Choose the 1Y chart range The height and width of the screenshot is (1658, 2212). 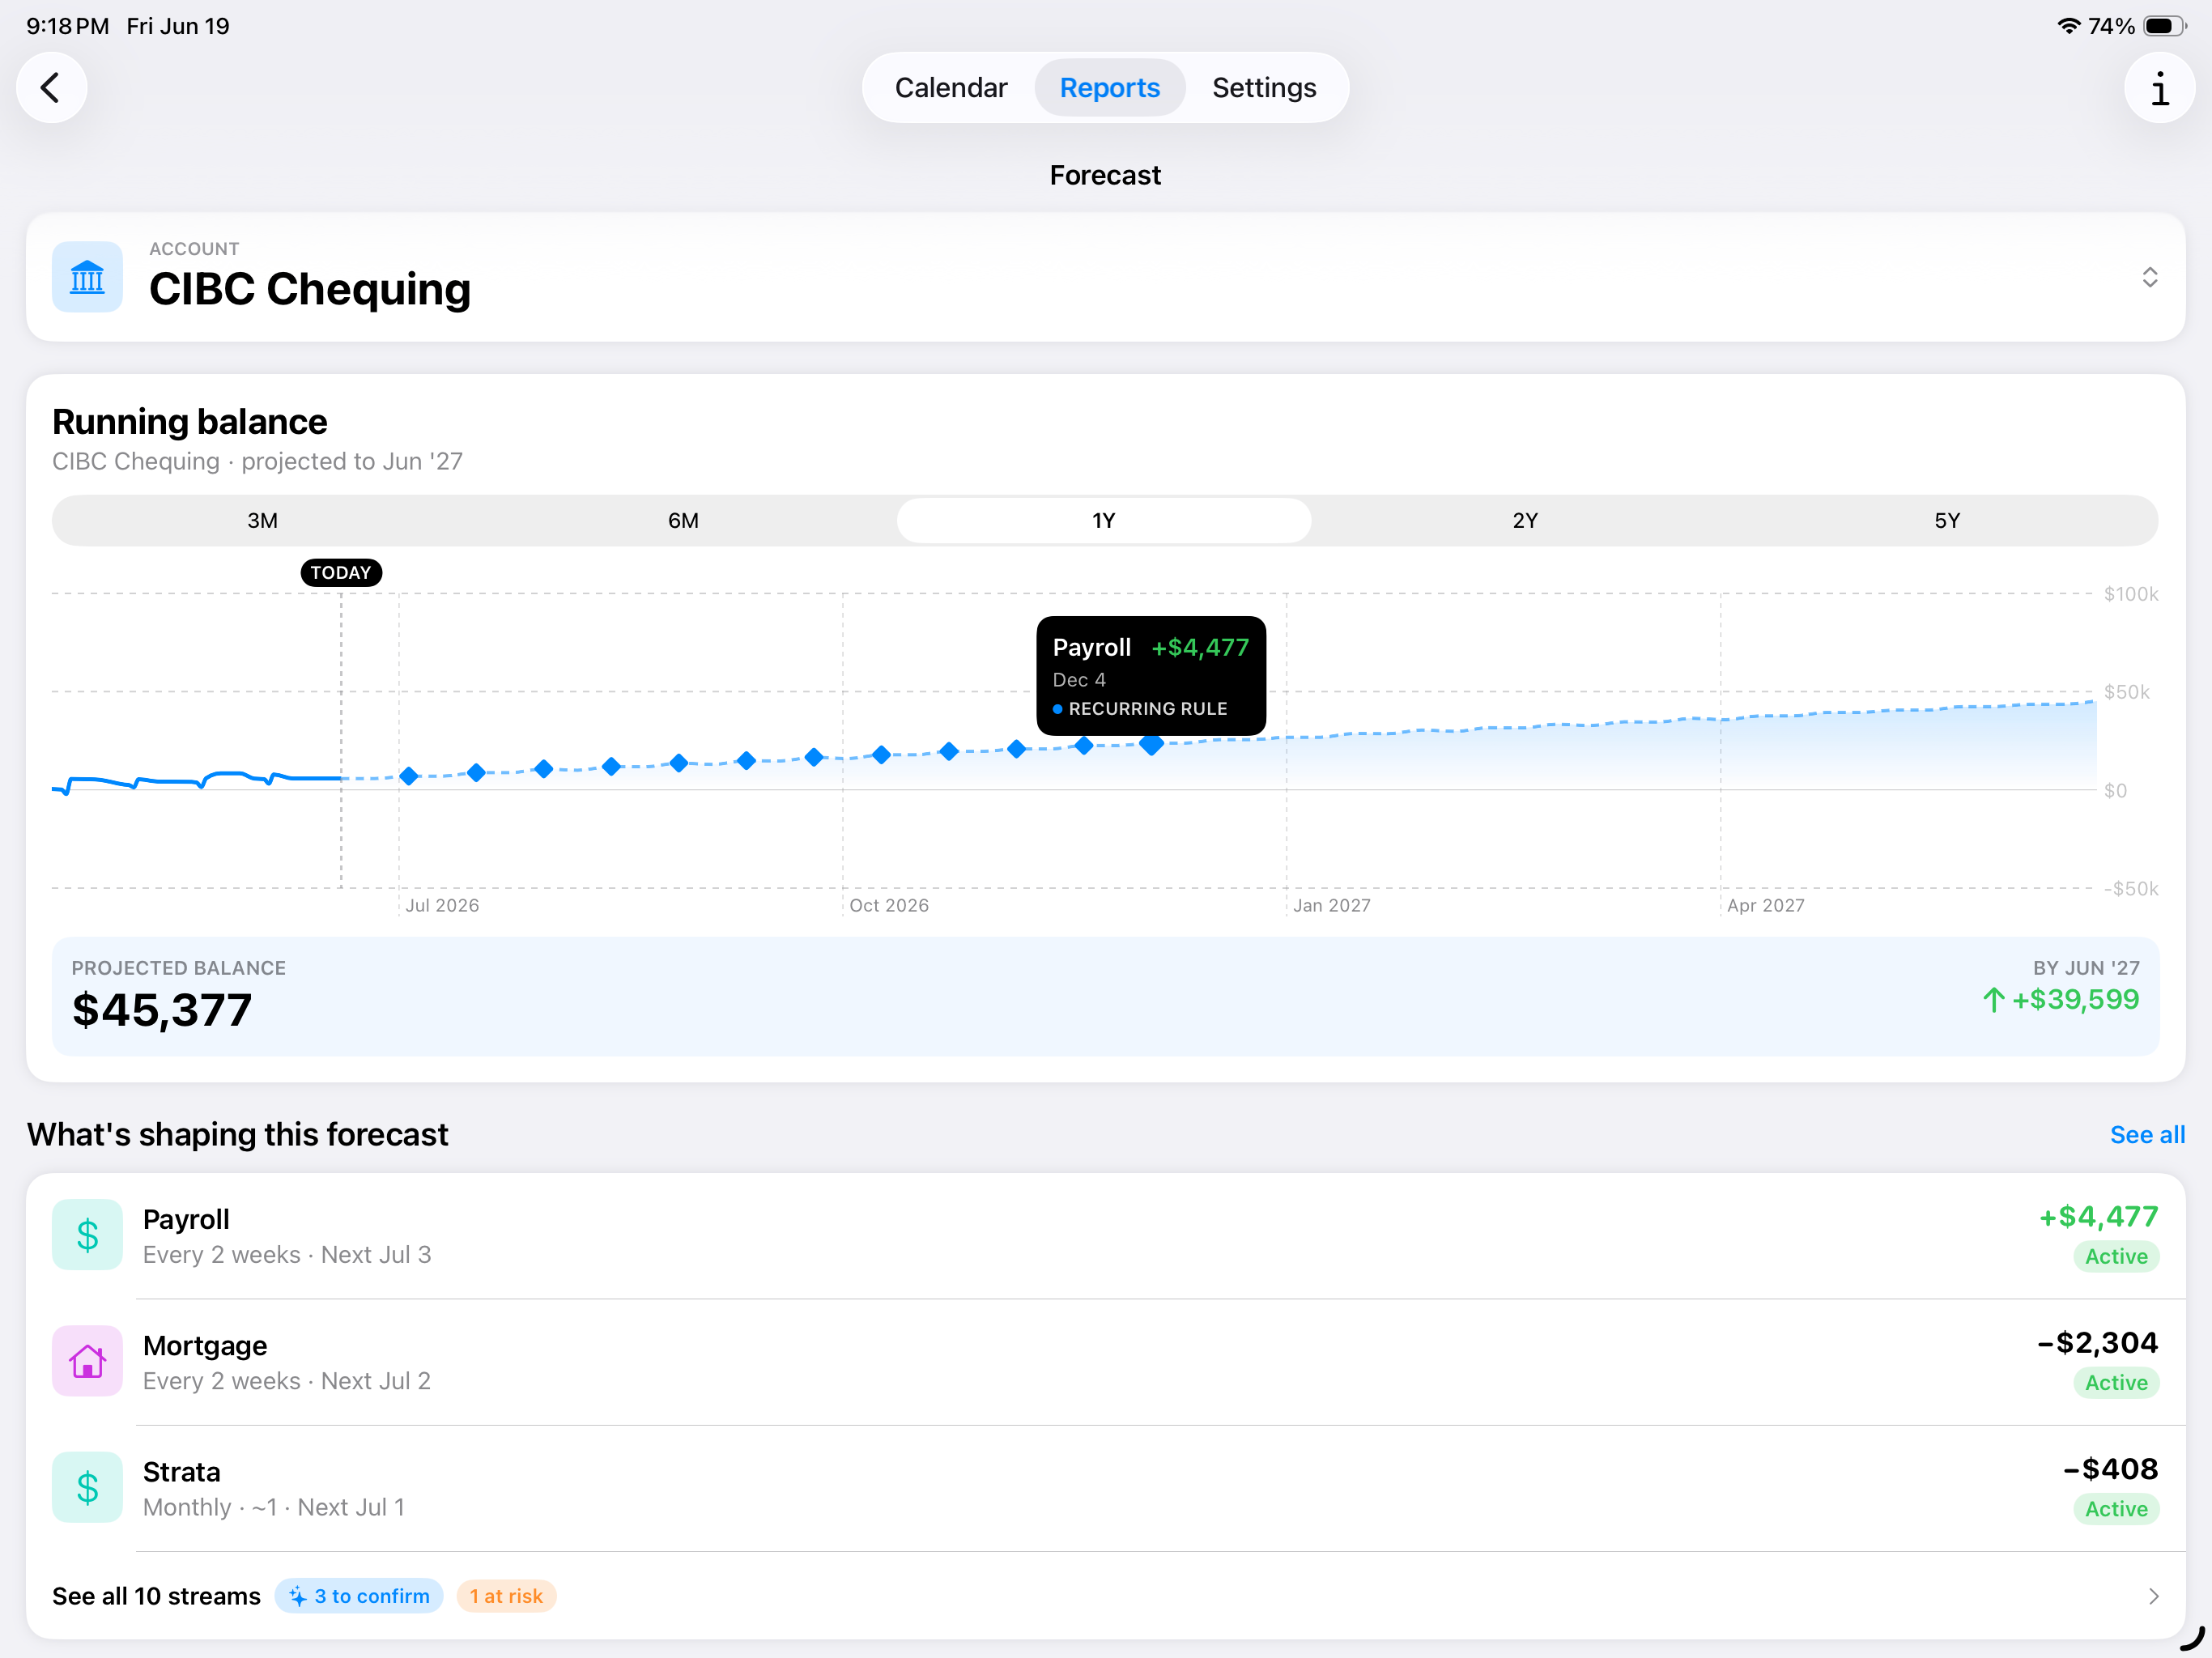pos(1104,520)
